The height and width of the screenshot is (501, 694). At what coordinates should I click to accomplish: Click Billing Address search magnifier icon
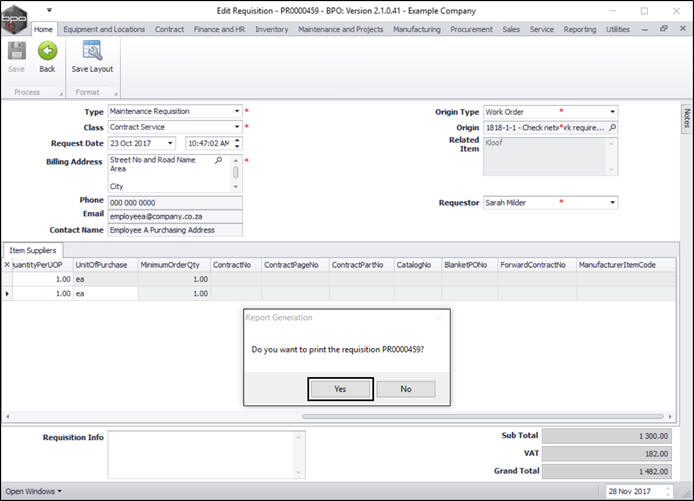click(218, 160)
